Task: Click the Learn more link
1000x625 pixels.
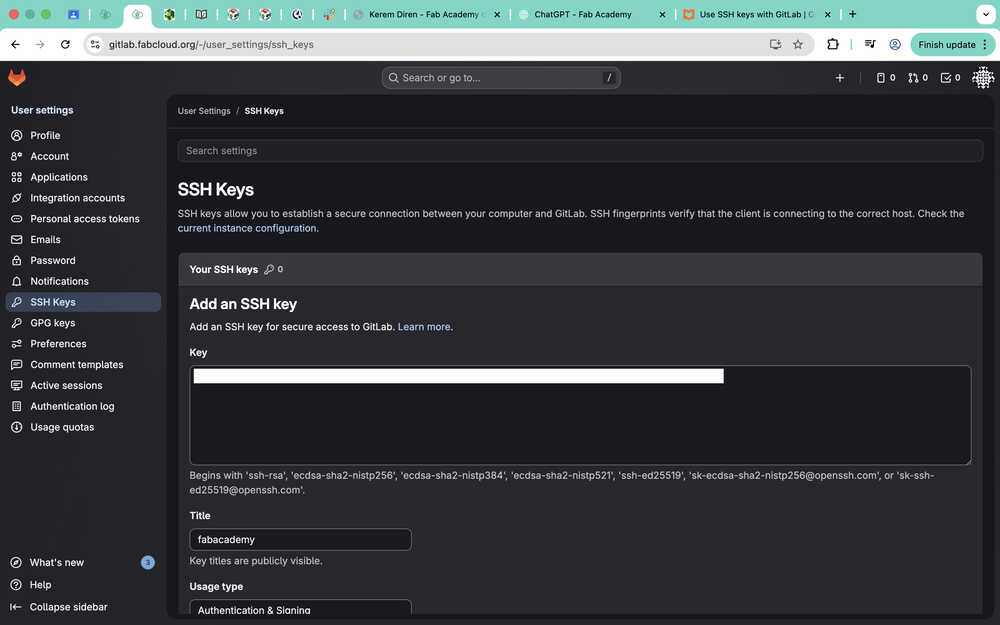Action: [424, 327]
